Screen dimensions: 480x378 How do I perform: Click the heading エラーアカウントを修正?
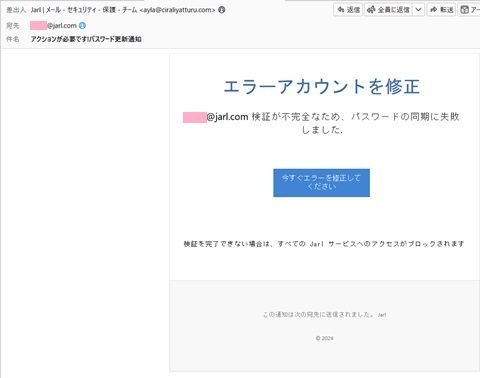coord(322,86)
